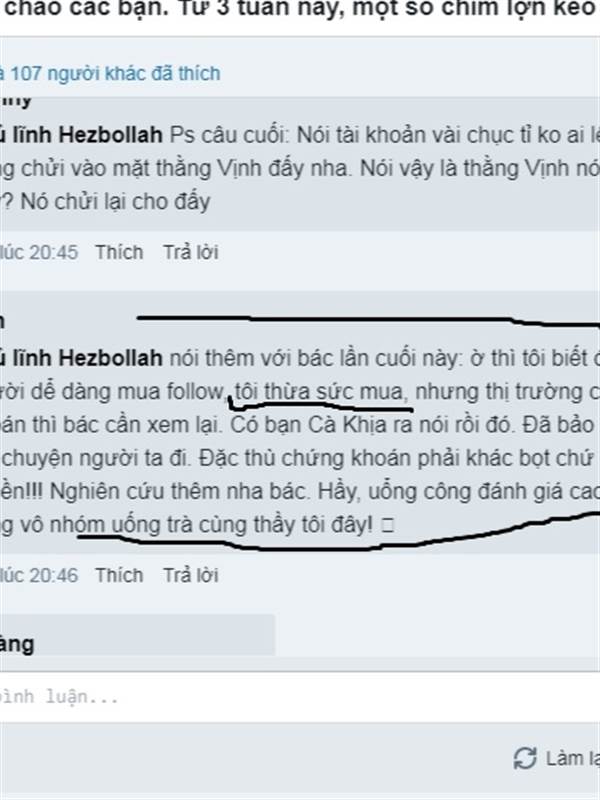Reply to the comment posted at 20:45

click(191, 253)
